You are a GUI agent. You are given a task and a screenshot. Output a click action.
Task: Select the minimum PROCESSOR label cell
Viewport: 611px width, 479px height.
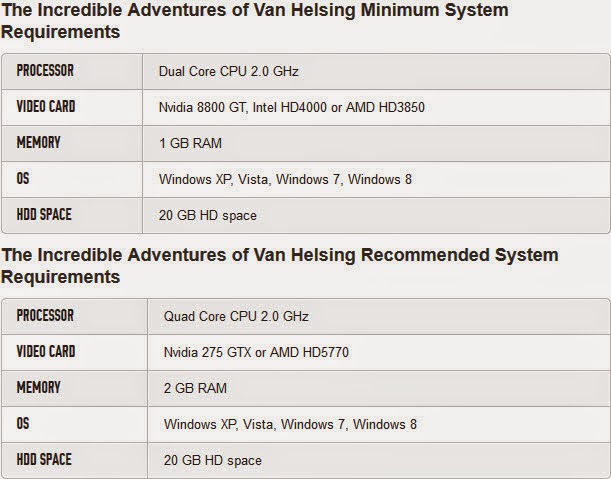point(72,71)
